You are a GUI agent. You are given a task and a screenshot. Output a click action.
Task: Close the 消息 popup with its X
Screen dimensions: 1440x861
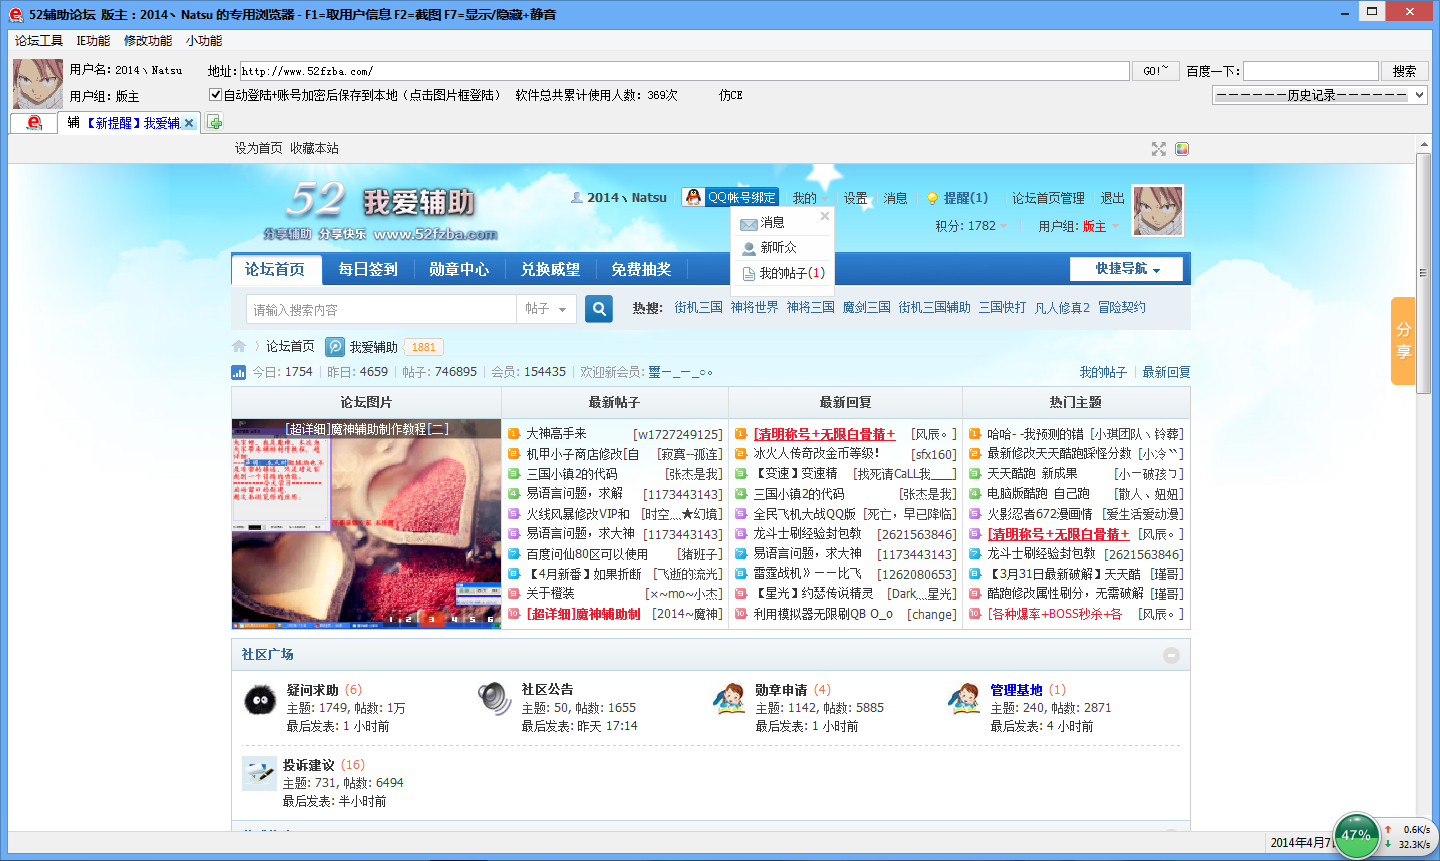824,216
